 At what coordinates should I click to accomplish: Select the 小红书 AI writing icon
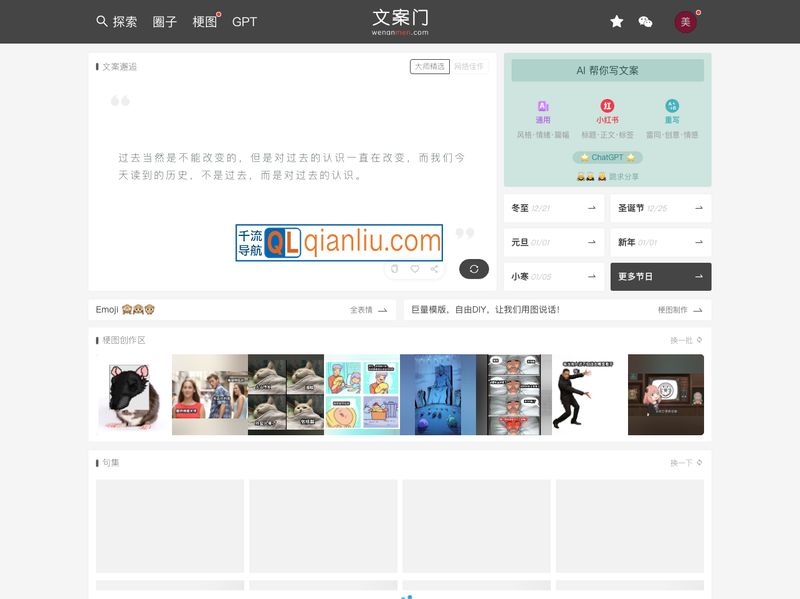[x=607, y=106]
